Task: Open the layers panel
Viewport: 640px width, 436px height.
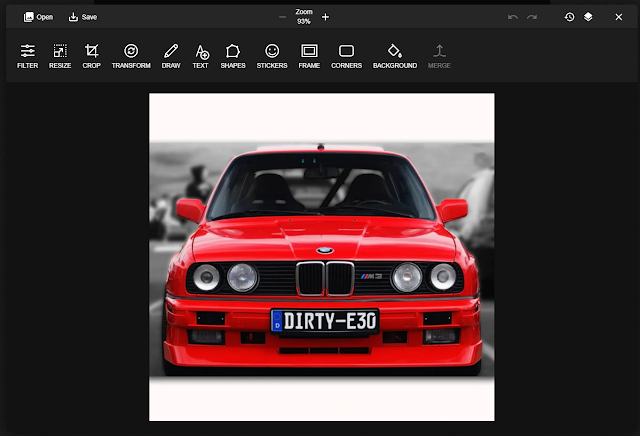Action: [588, 17]
